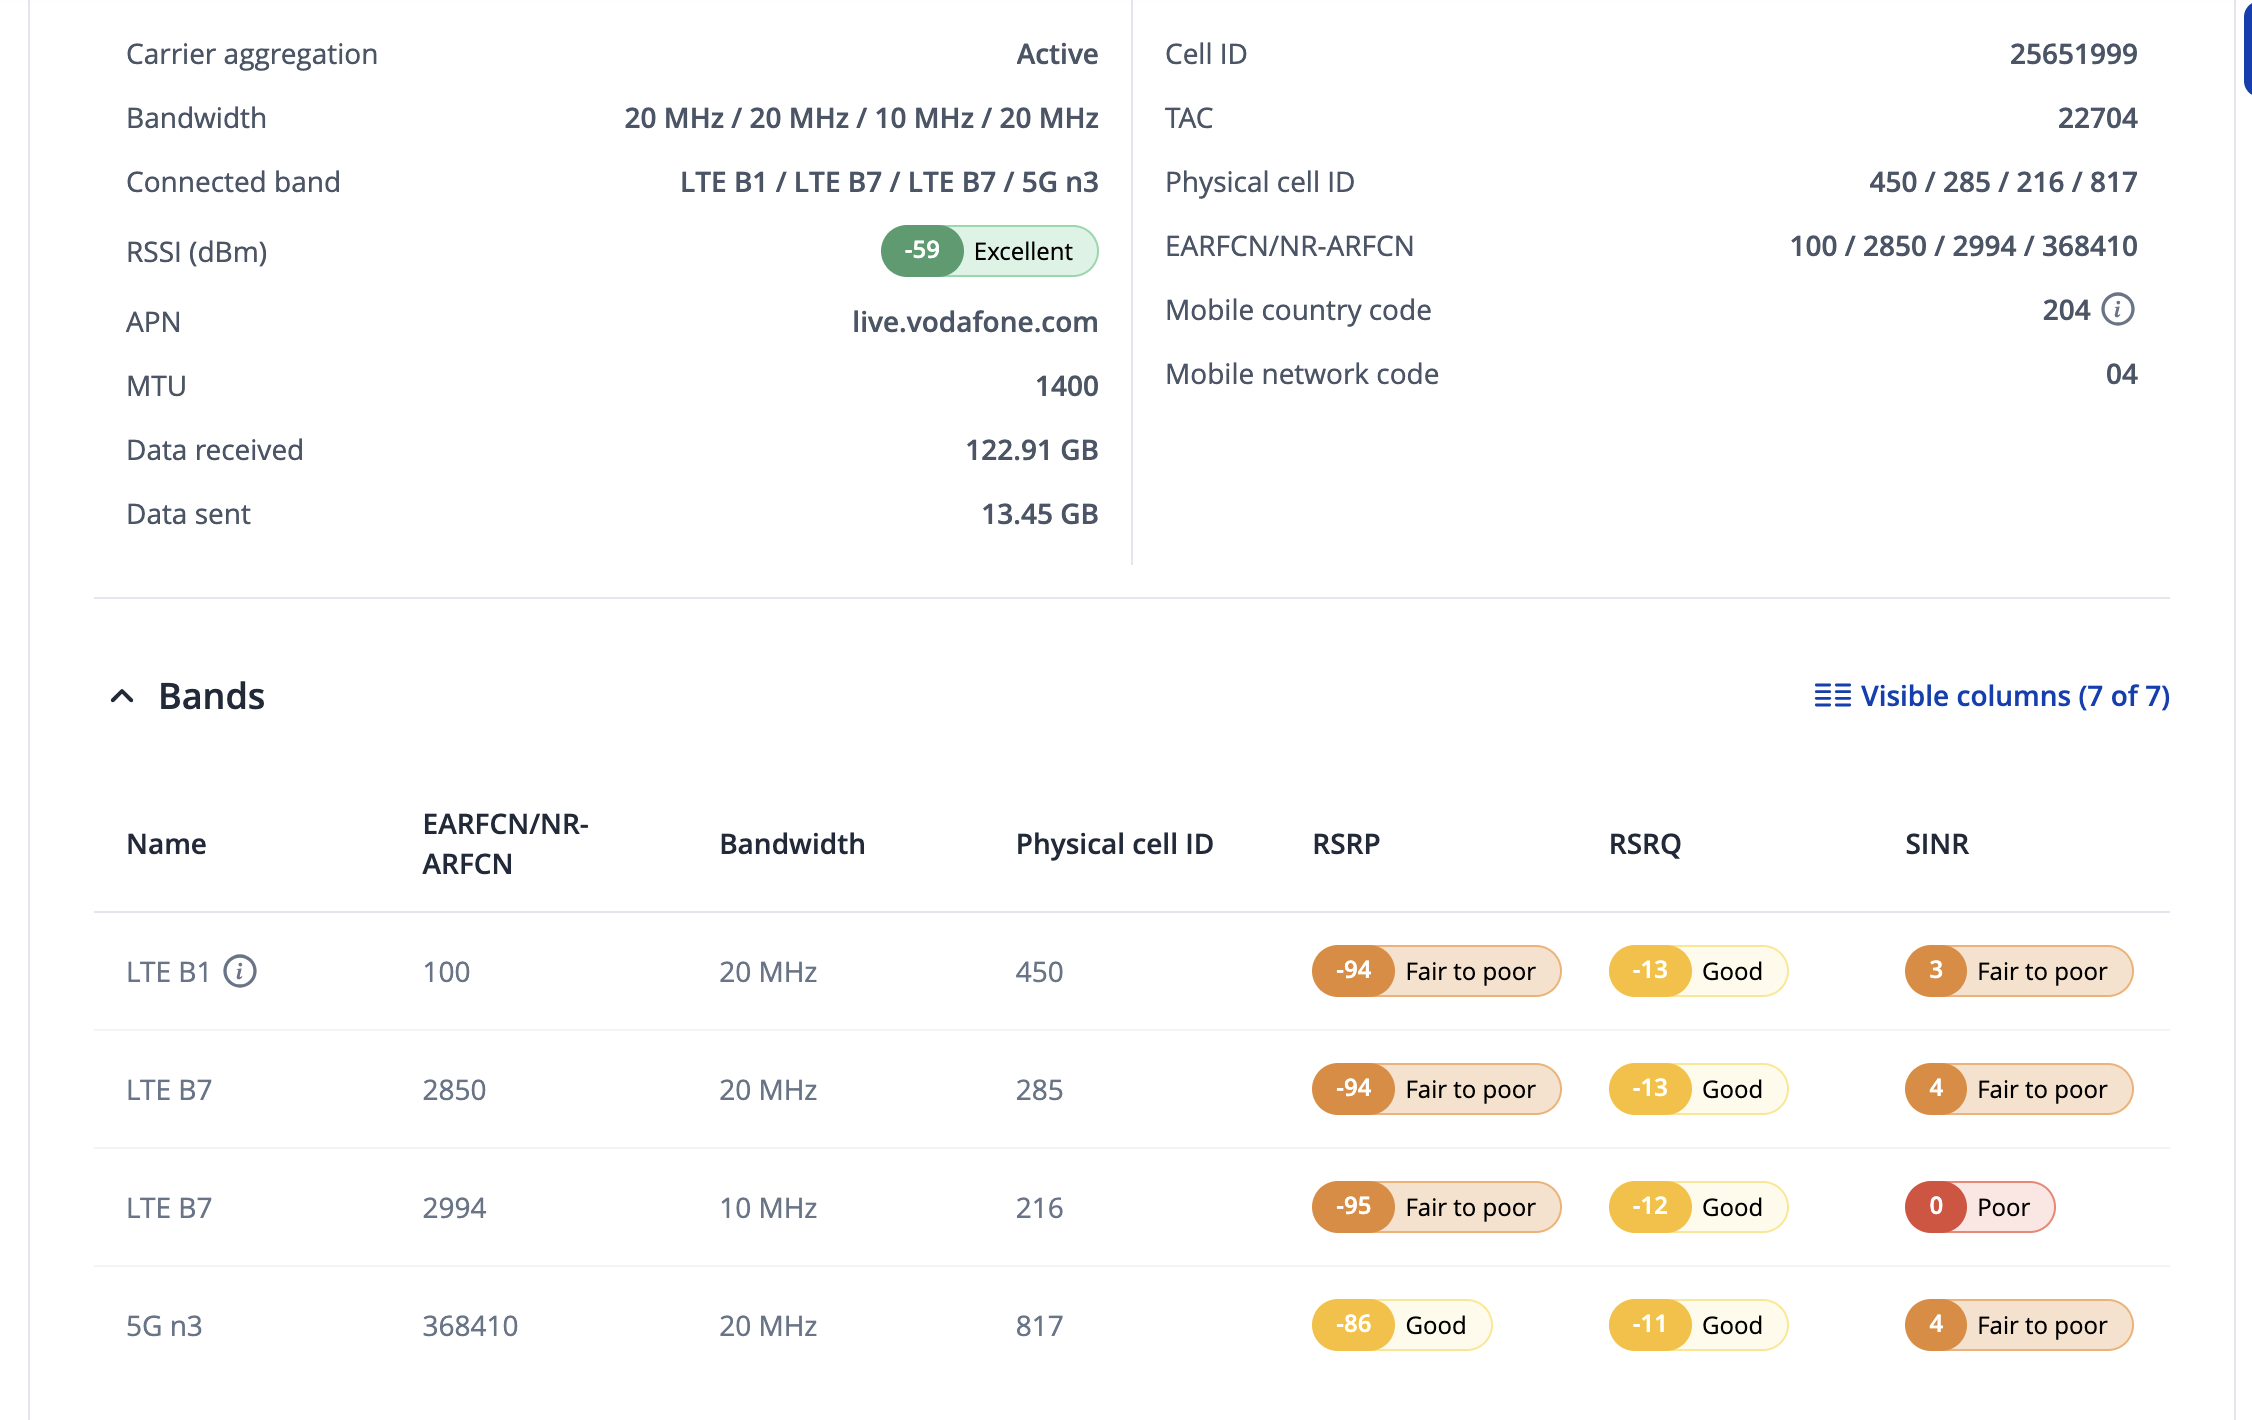Click the Name column header
Screen dimensions: 2252x1420
tap(166, 844)
